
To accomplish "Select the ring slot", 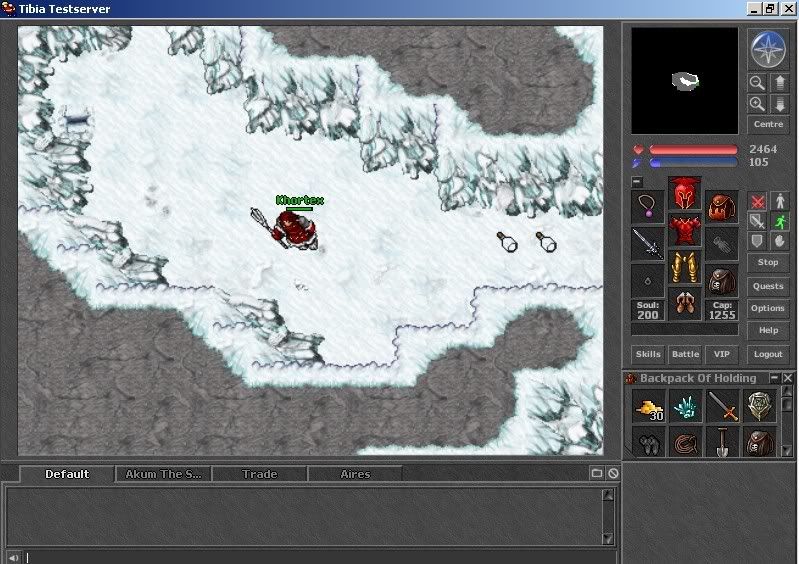I will tap(648, 280).
